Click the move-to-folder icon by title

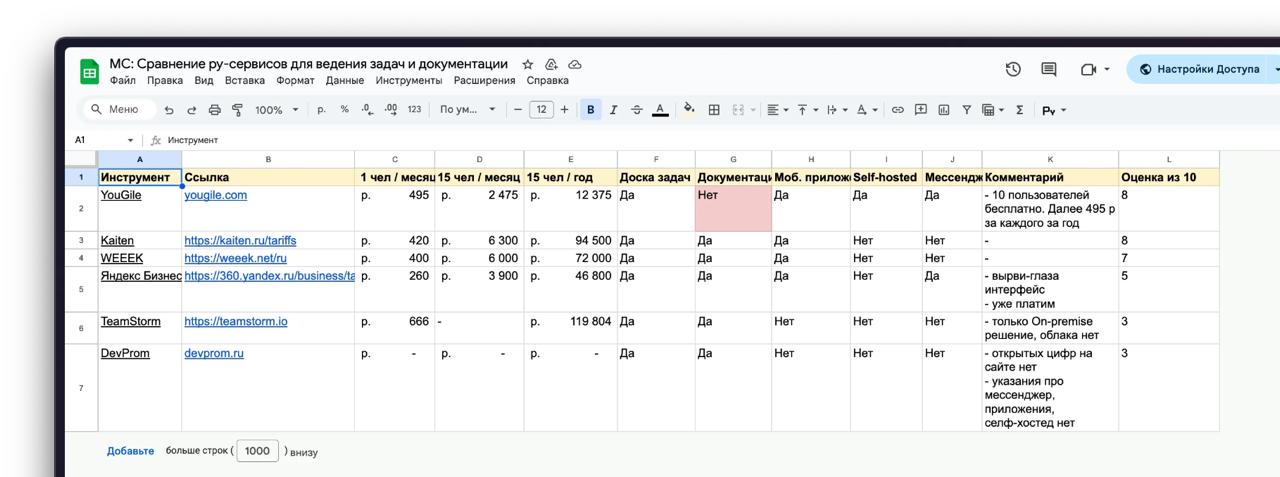click(x=551, y=64)
